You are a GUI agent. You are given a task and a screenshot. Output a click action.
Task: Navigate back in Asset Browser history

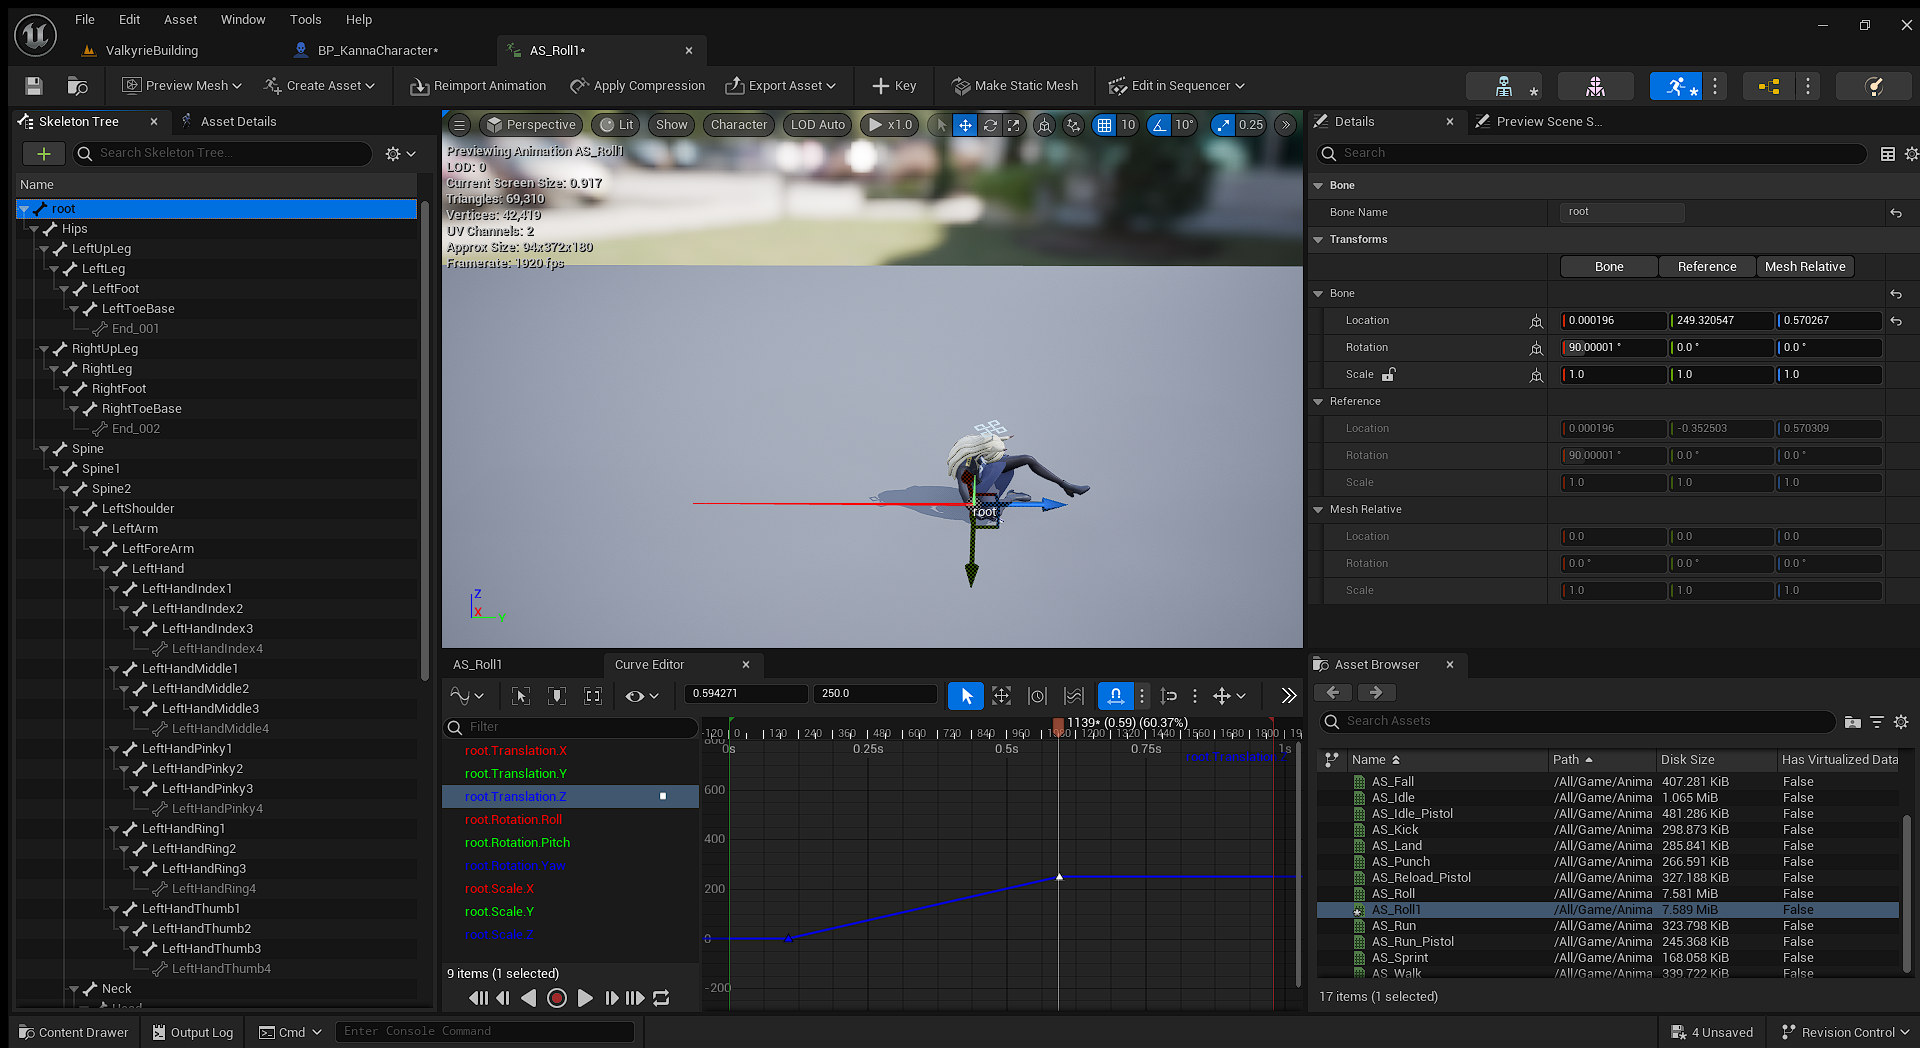coord(1333,693)
